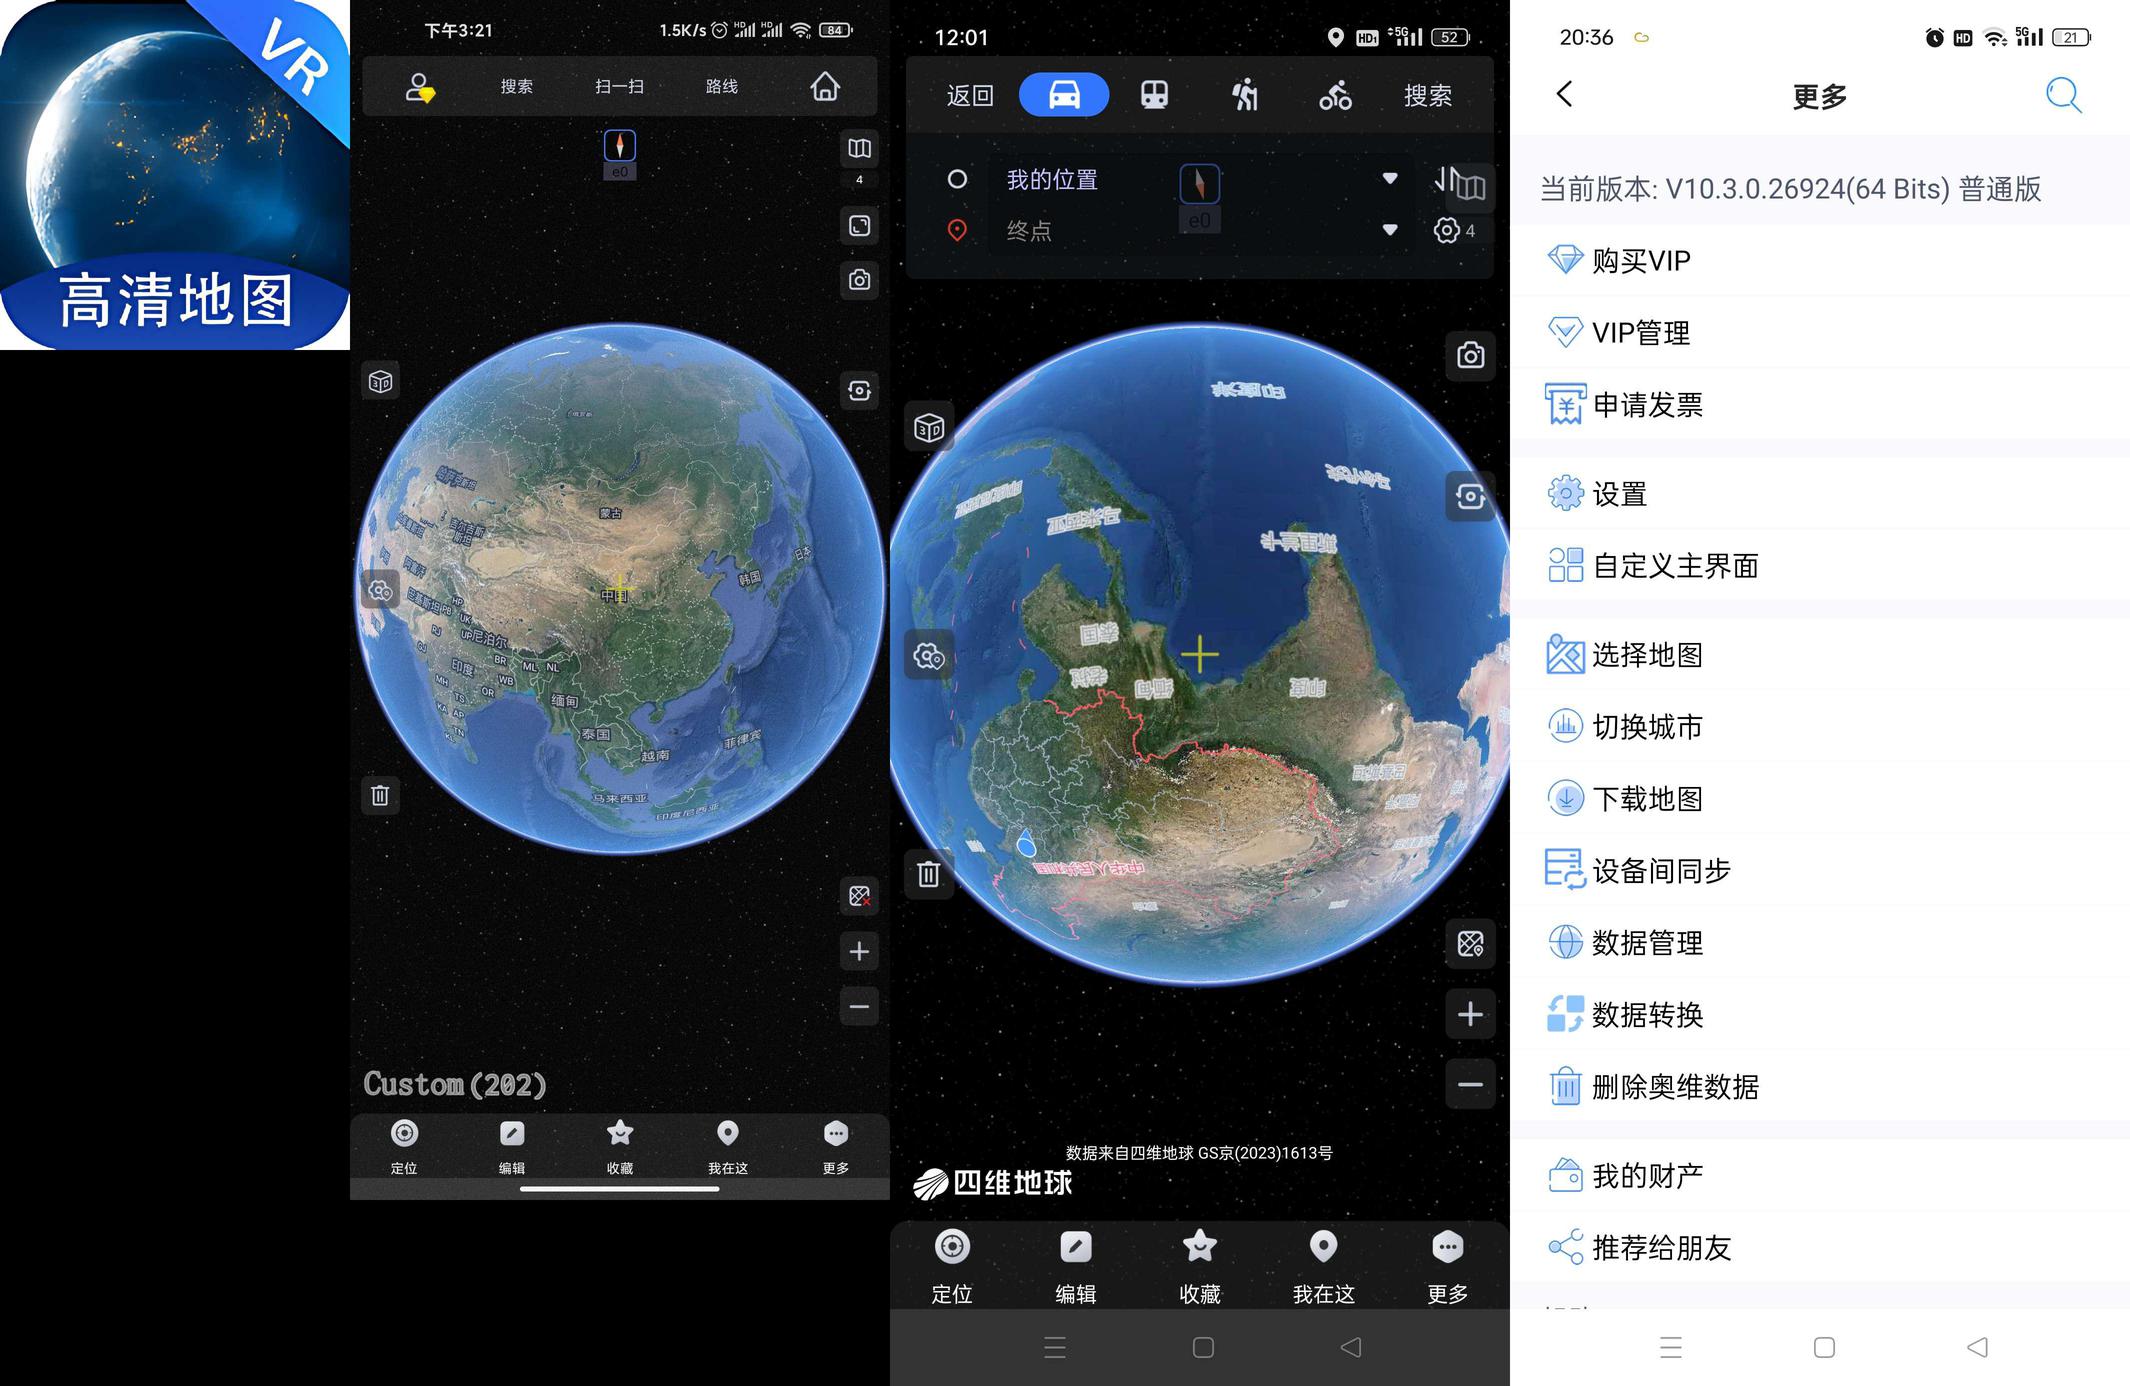Tap the 返回 button
The height and width of the screenshot is (1386, 2130).
coord(969,95)
